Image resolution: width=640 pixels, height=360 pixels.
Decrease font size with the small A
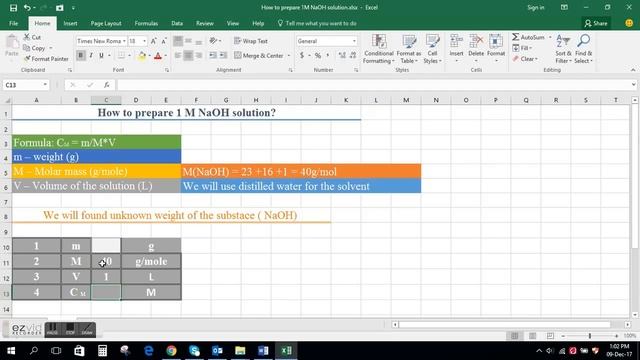[164, 41]
